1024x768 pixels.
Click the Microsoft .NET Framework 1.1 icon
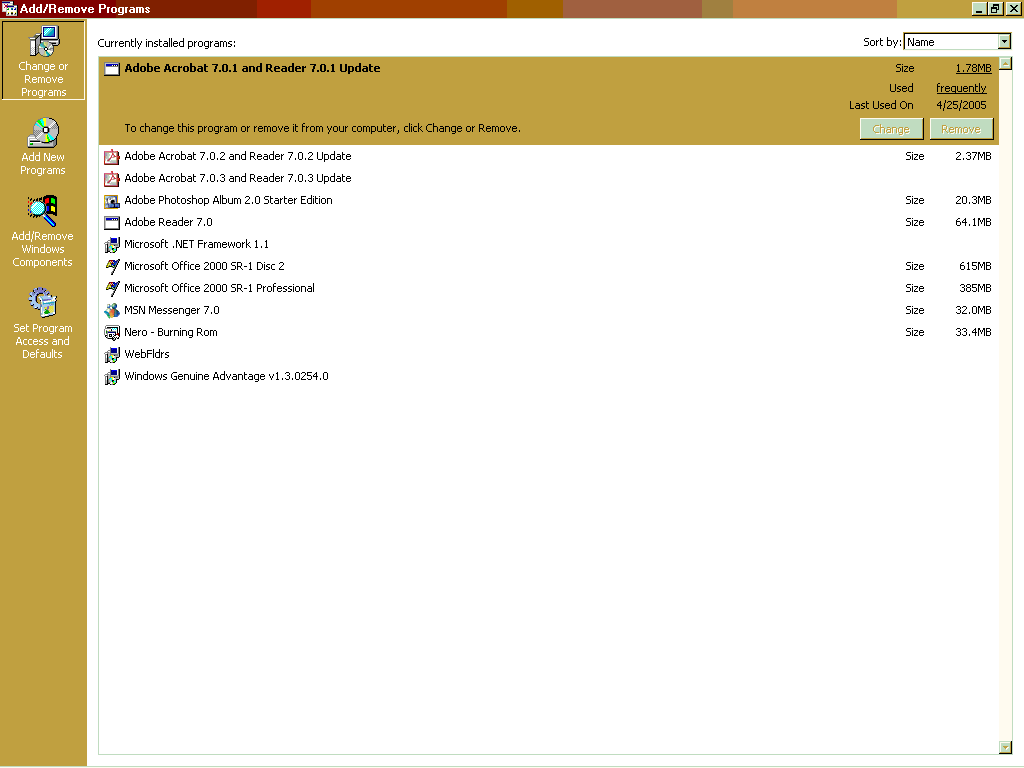(112, 245)
